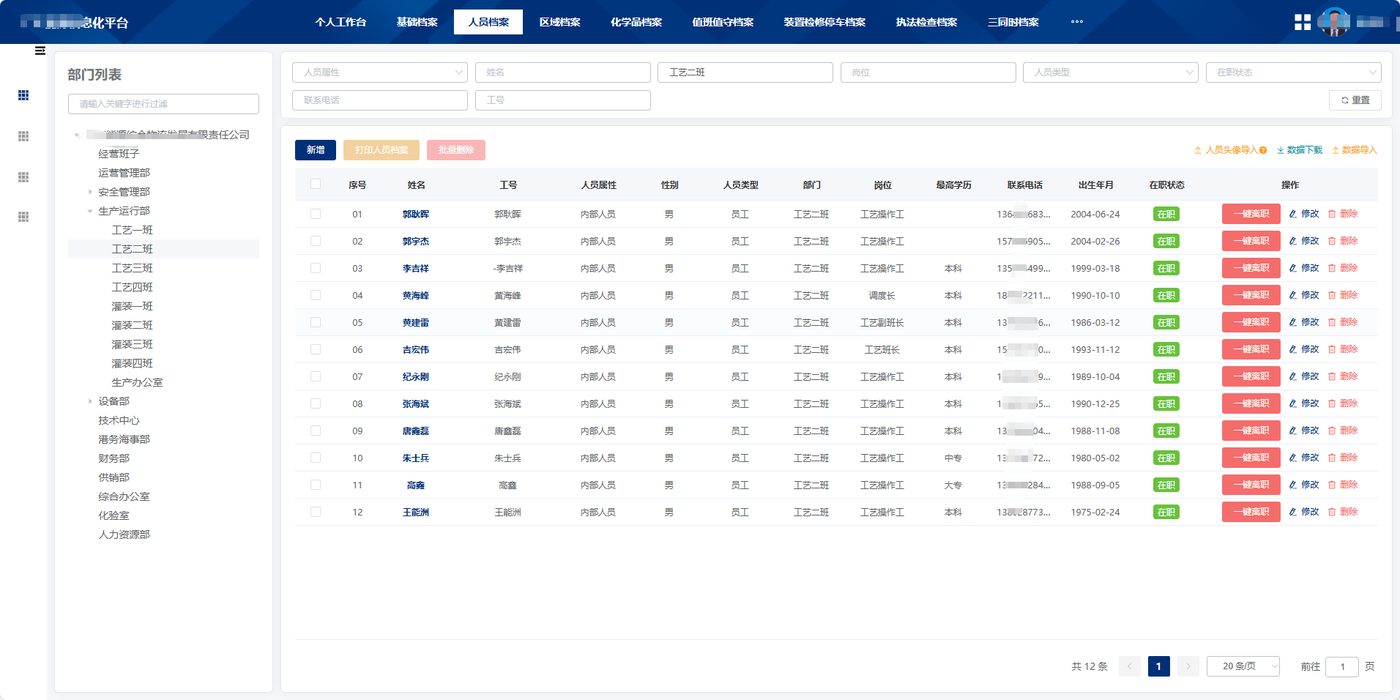
Task: Check the box for row 12 王能洲
Action: pyautogui.click(x=316, y=511)
